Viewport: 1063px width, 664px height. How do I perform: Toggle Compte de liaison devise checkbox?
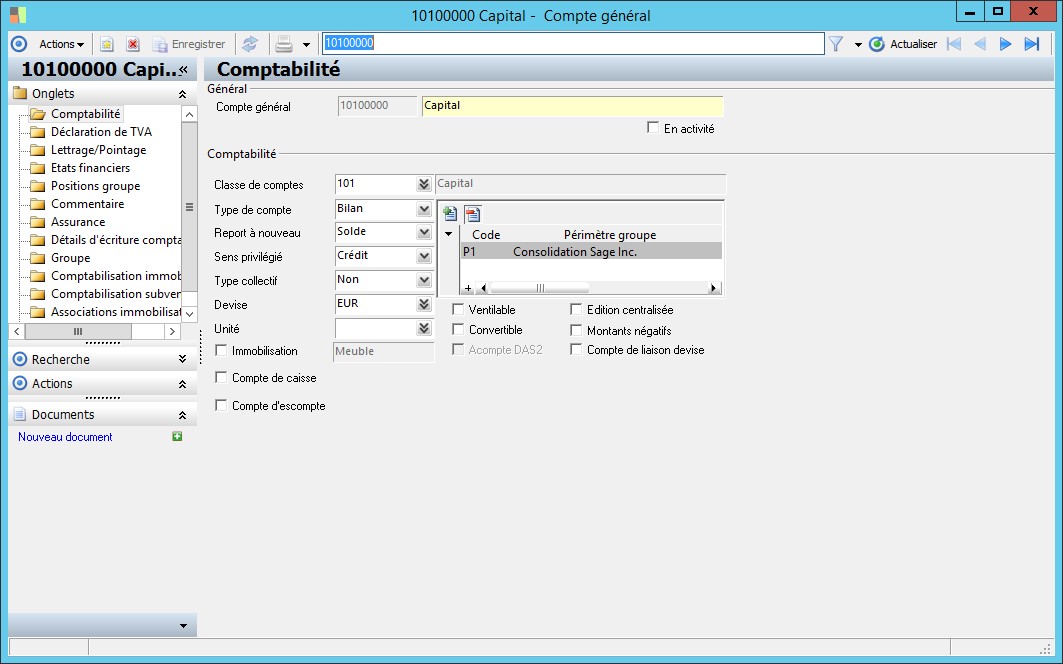576,349
